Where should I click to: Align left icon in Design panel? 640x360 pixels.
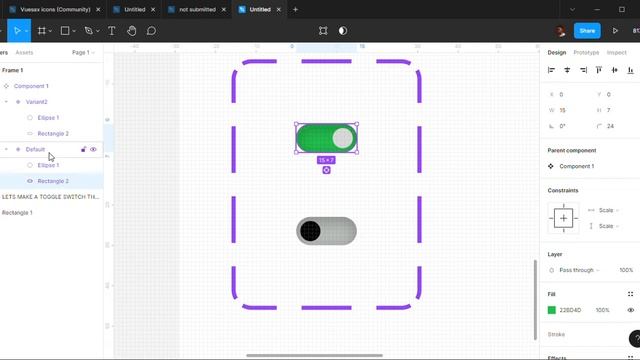pos(551,70)
